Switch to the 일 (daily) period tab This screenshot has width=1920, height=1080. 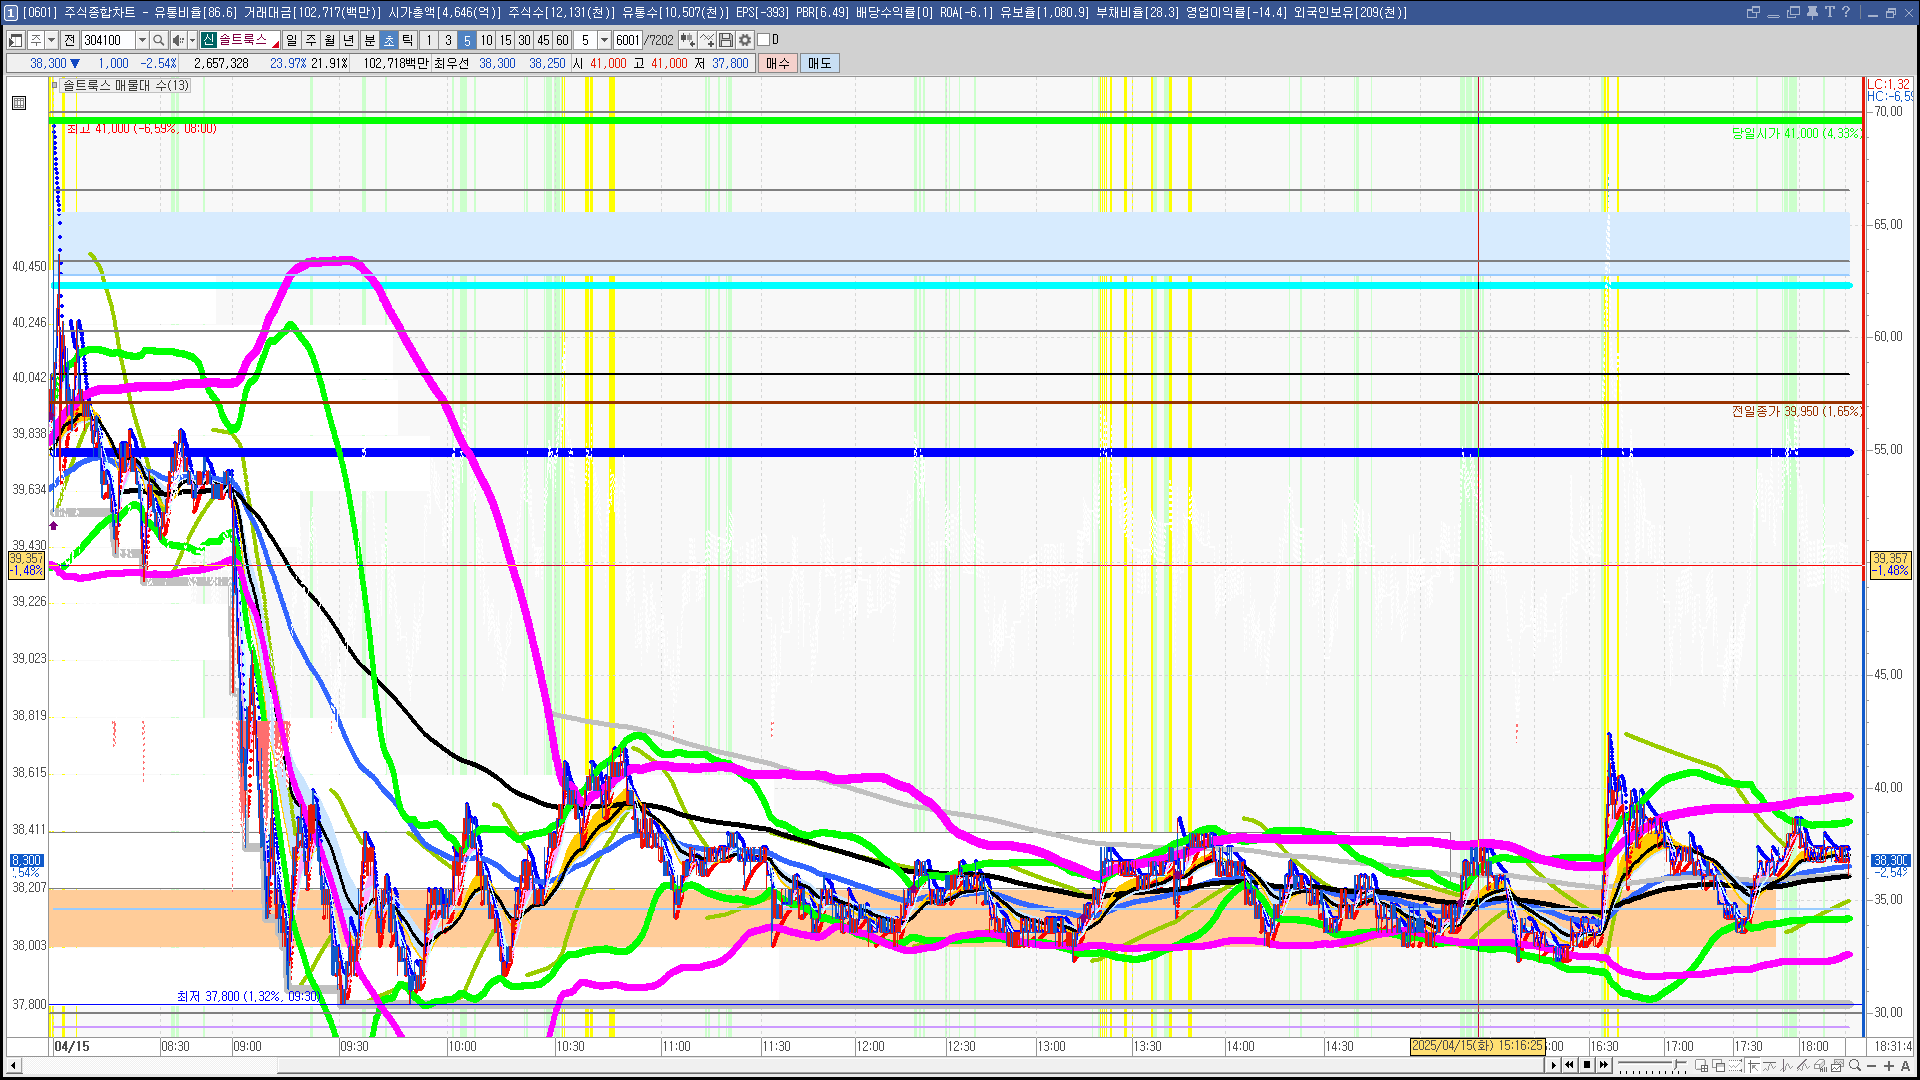point(291,40)
